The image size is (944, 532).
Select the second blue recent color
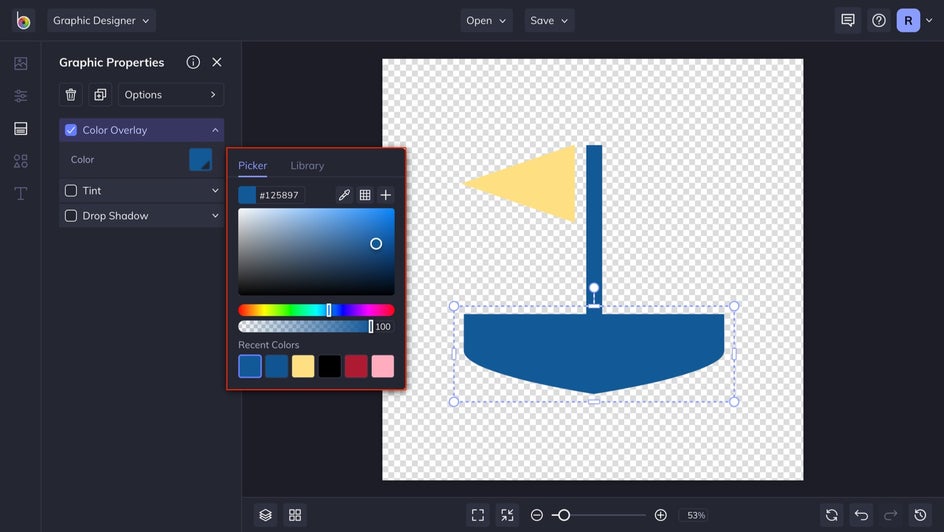[276, 366]
